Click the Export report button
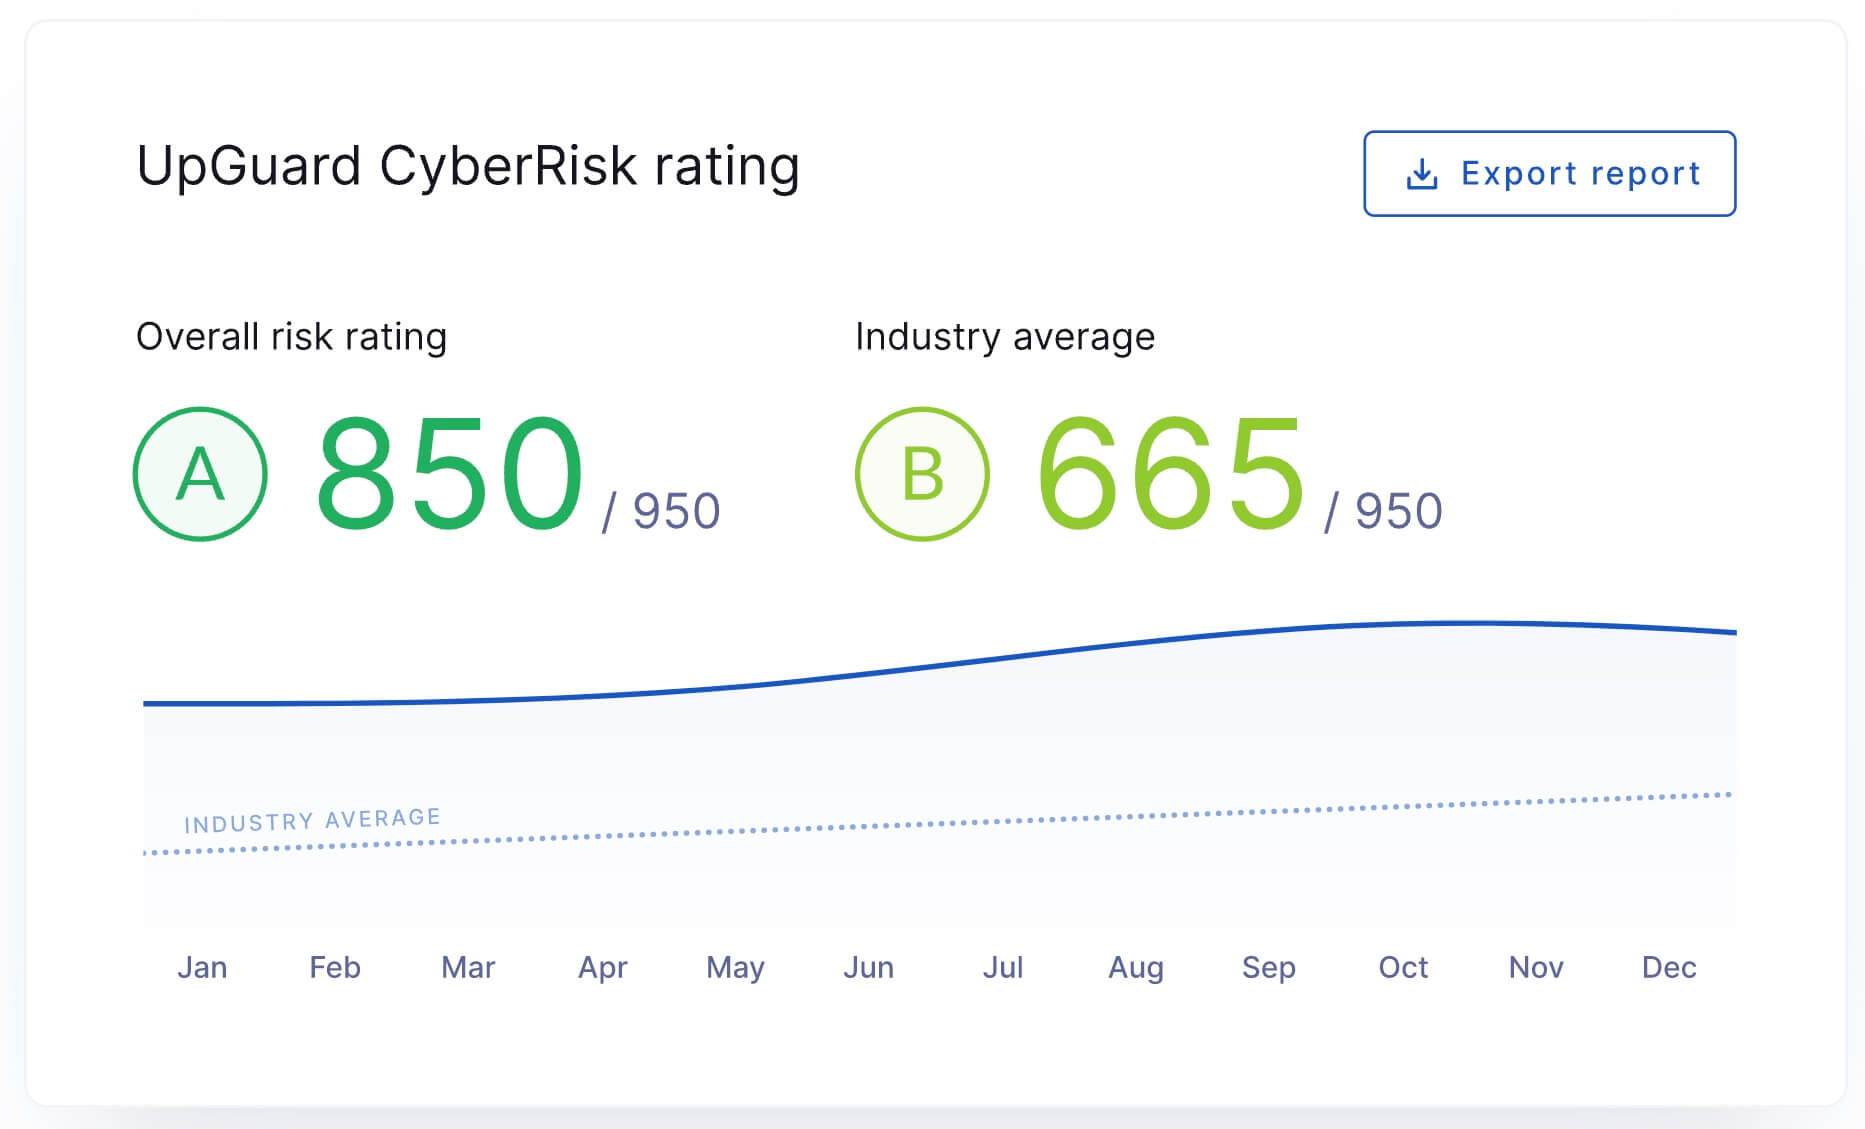The image size is (1865, 1129). click(x=1549, y=173)
